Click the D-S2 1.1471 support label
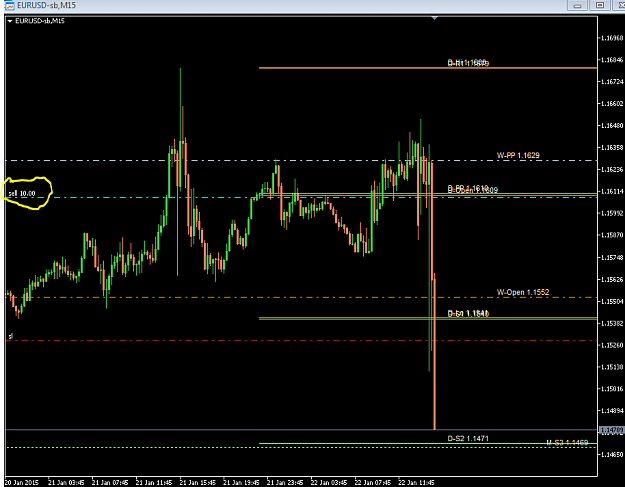The height and width of the screenshot is (487, 625). pyautogui.click(x=468, y=438)
